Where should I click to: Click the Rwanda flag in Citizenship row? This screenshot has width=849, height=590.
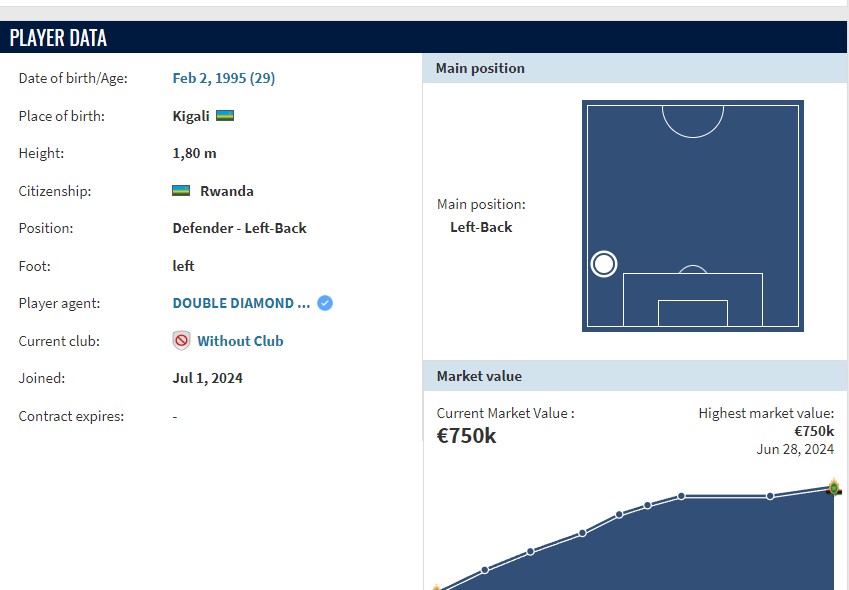(x=181, y=191)
